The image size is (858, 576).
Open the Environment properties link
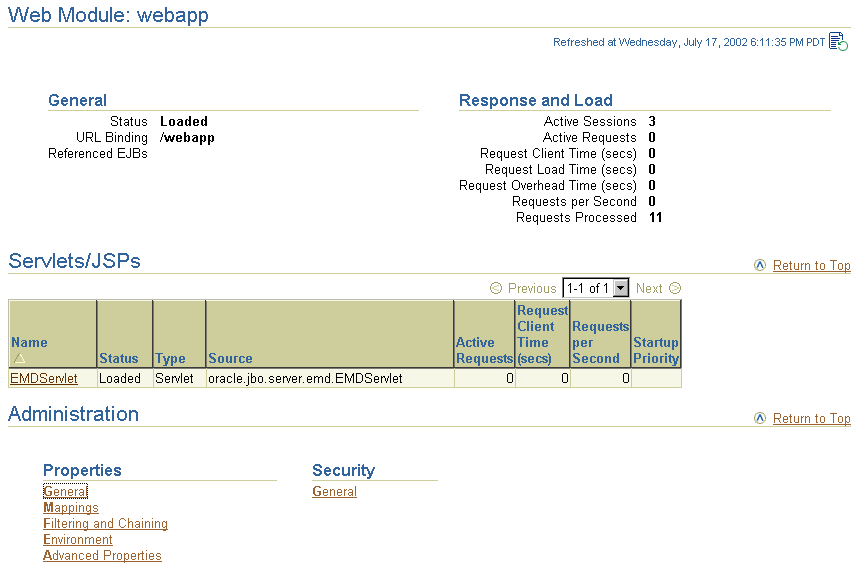tap(77, 540)
